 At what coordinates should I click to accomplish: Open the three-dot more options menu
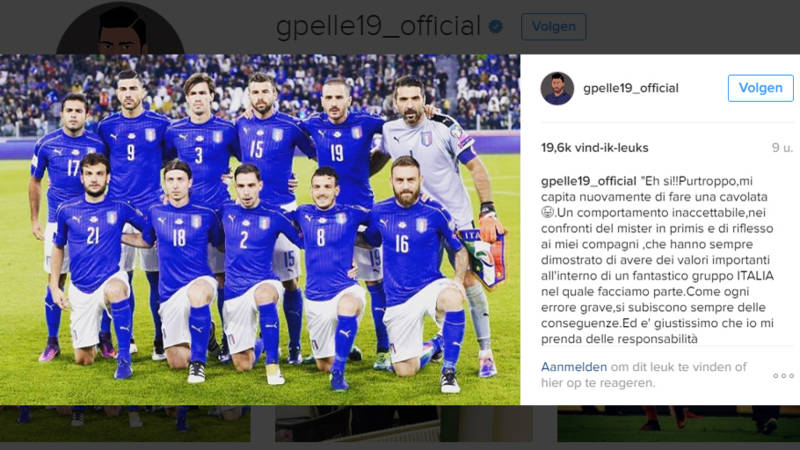(x=783, y=376)
